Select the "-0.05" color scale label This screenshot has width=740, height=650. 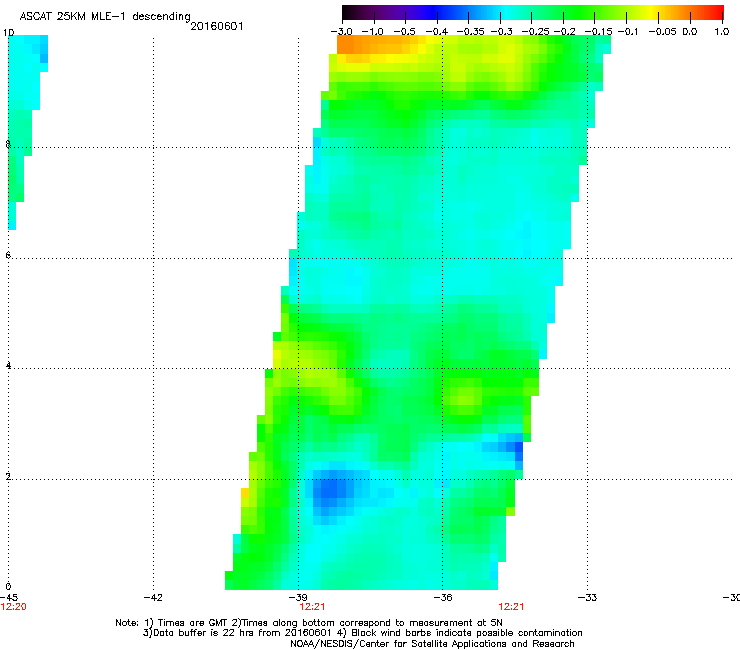pos(663,31)
